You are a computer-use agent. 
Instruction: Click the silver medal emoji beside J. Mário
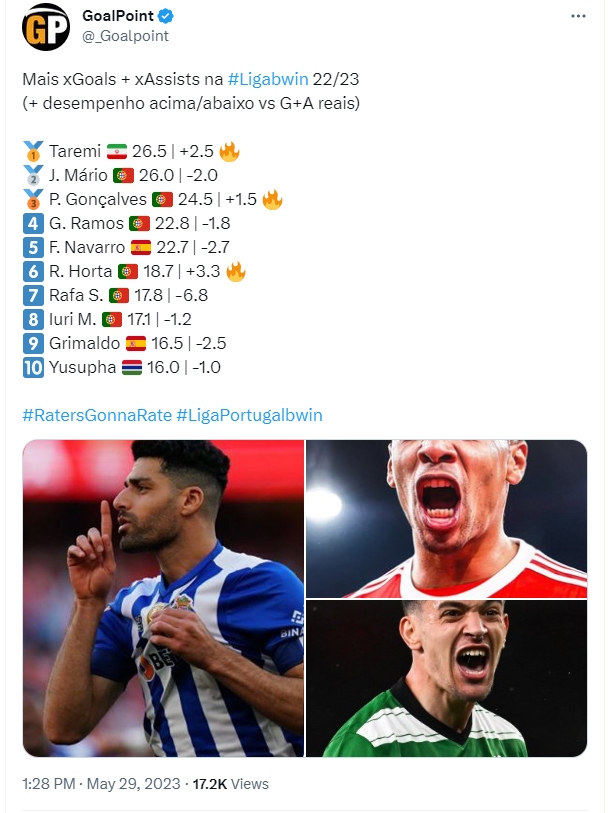[32, 175]
